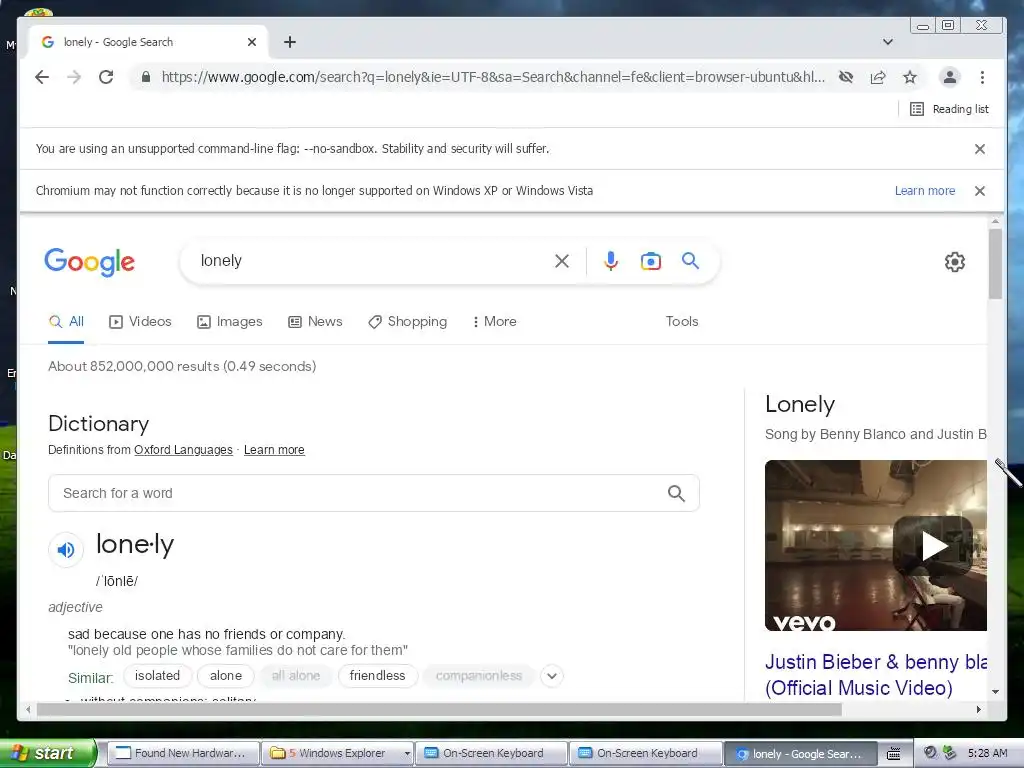The width and height of the screenshot is (1024, 768).
Task: Close the lonely - Google Search tab
Action: click(252, 42)
